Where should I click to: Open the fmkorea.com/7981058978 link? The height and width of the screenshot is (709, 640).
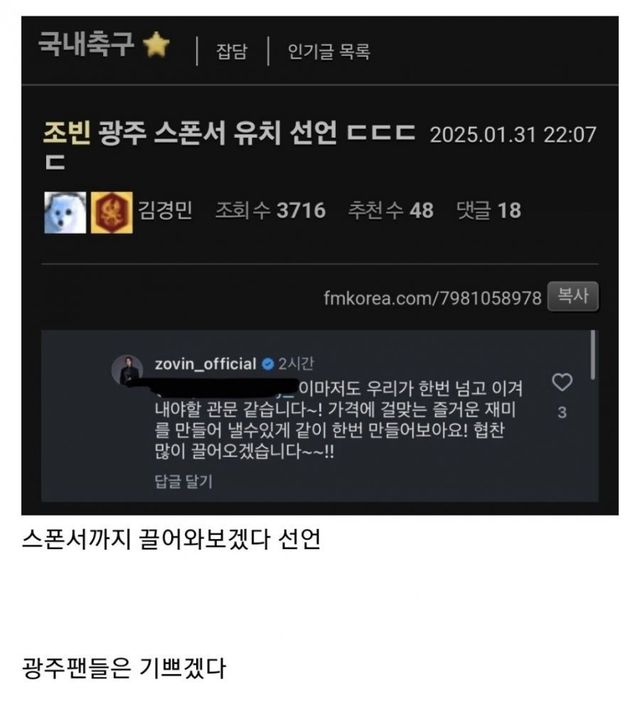pos(432,298)
